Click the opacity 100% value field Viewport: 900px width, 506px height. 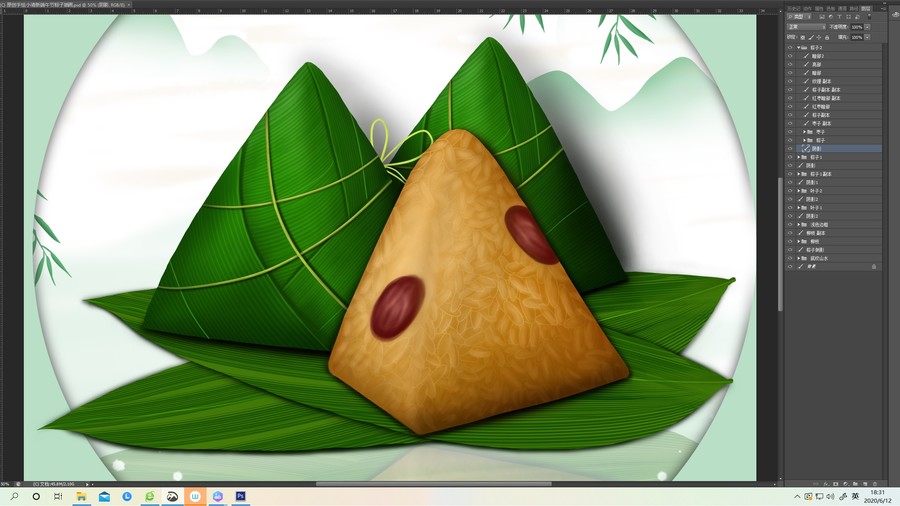tap(856, 27)
